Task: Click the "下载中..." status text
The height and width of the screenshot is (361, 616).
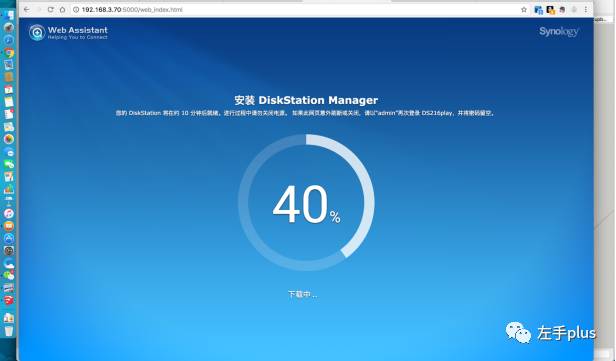Action: pyautogui.click(x=302, y=294)
